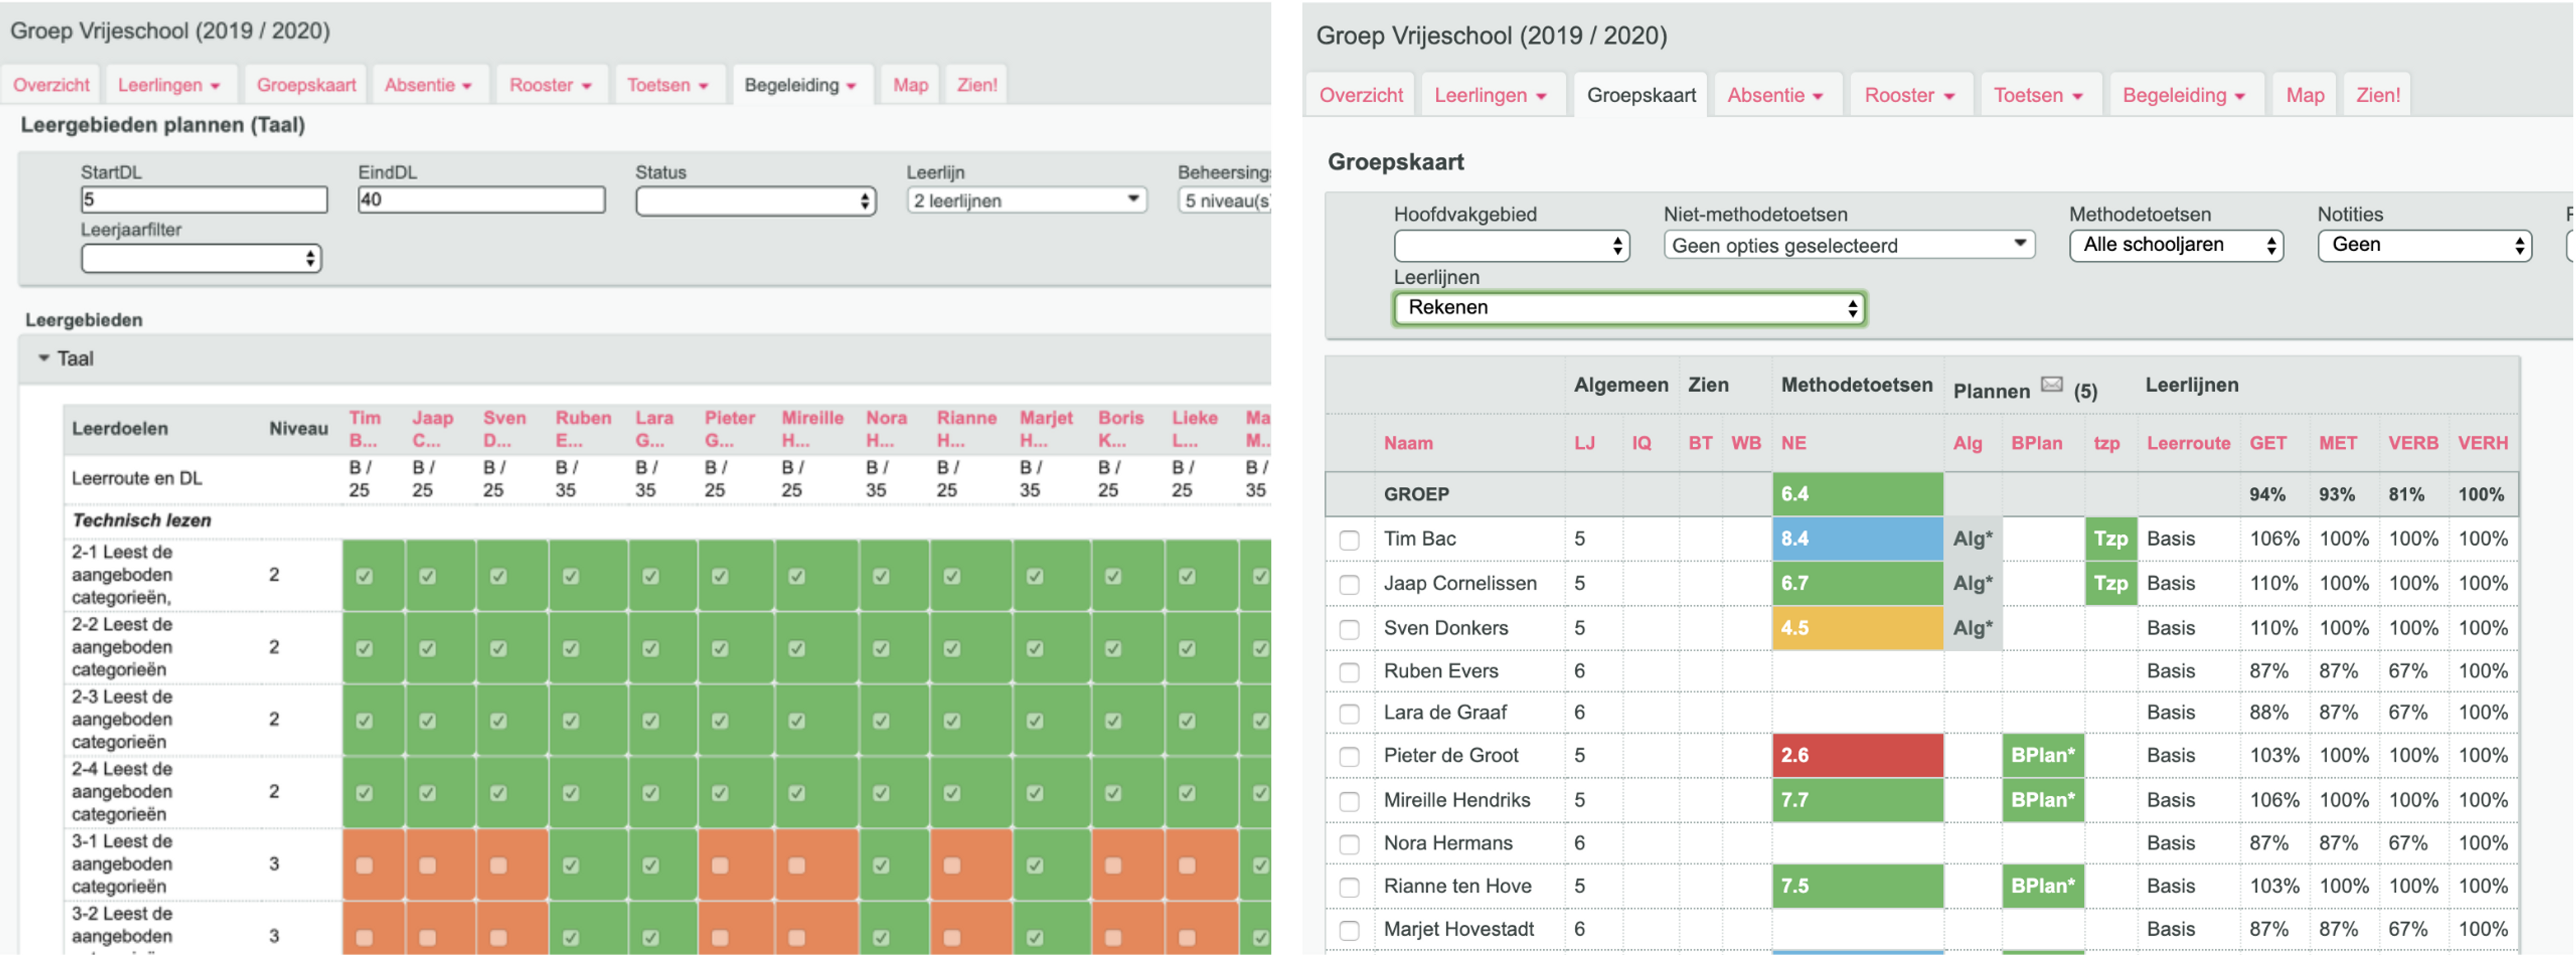Open the Niet-methodetoetsen dropdown
This screenshot has height=955, width=2576.
click(1849, 245)
